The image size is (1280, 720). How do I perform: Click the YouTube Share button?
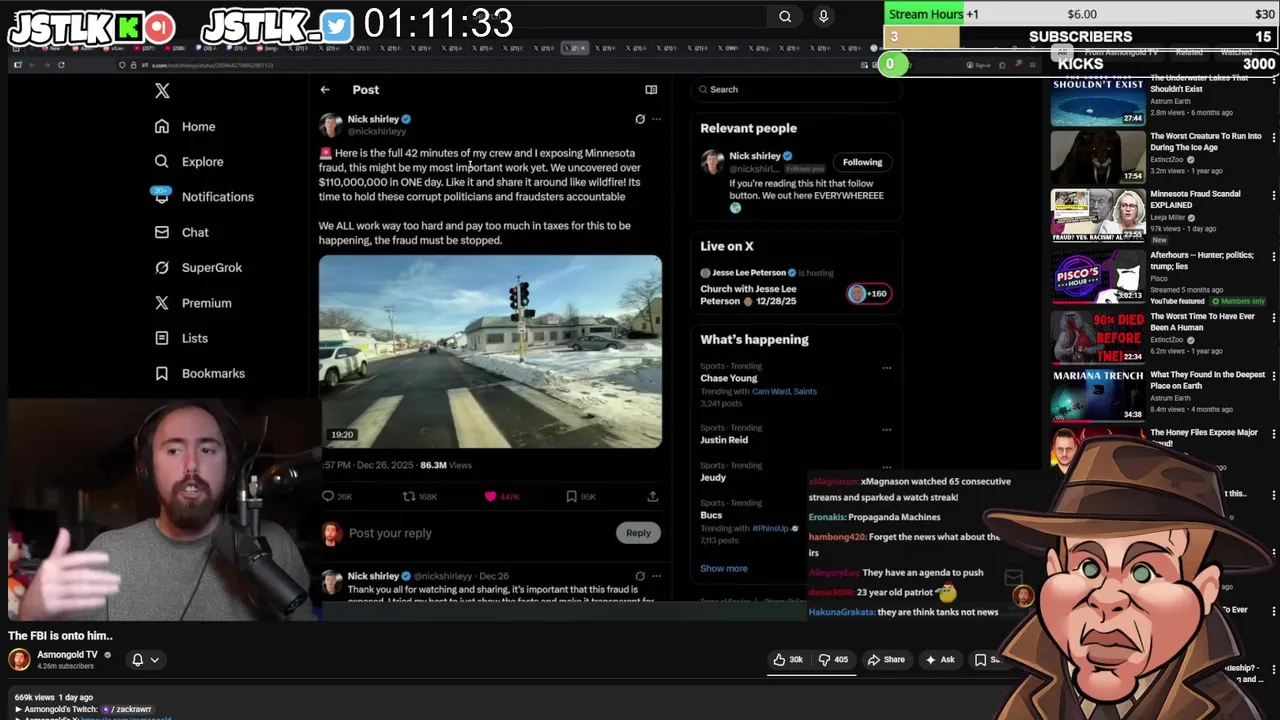click(x=886, y=659)
